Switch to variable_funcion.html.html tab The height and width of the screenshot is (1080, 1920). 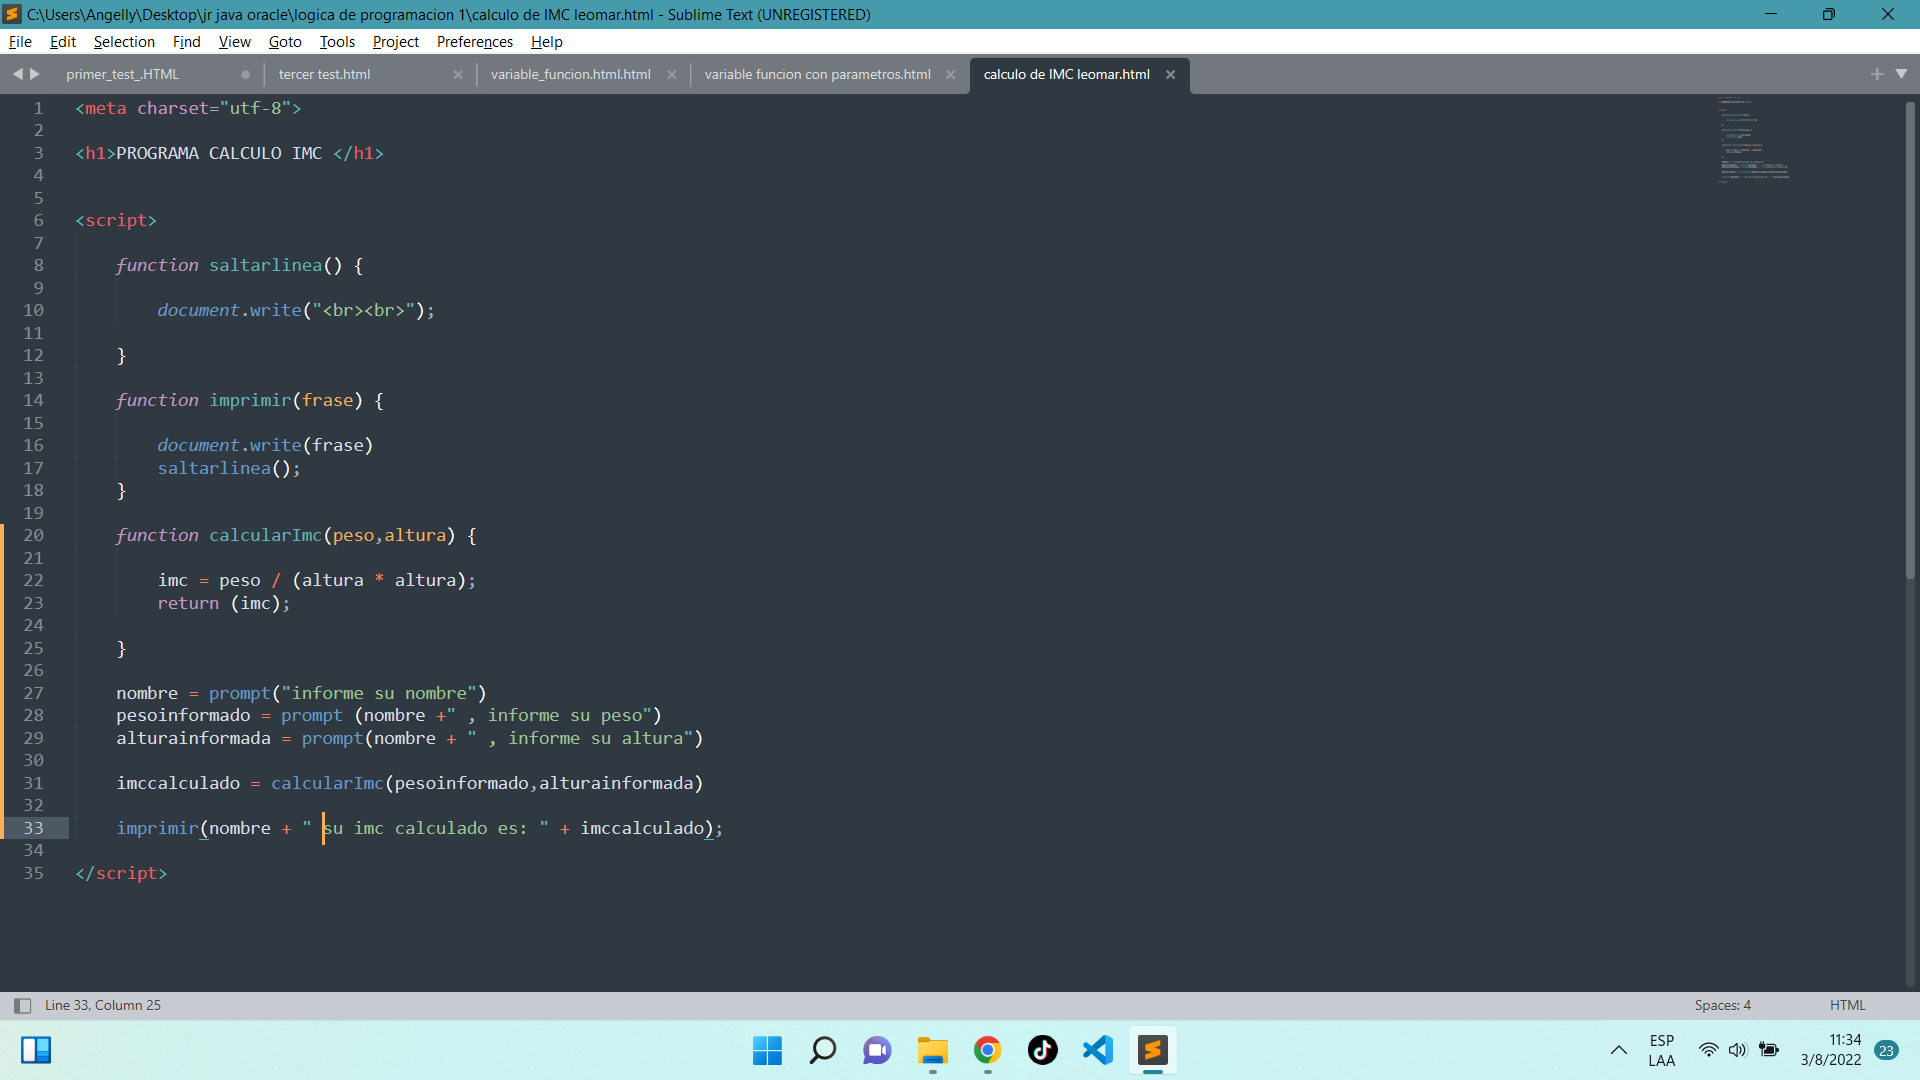point(571,74)
